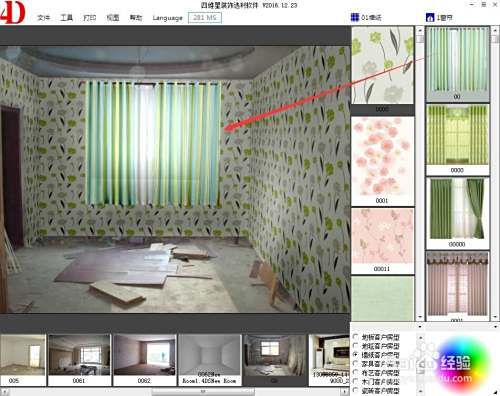Click the red 4D logo icon

click(13, 12)
